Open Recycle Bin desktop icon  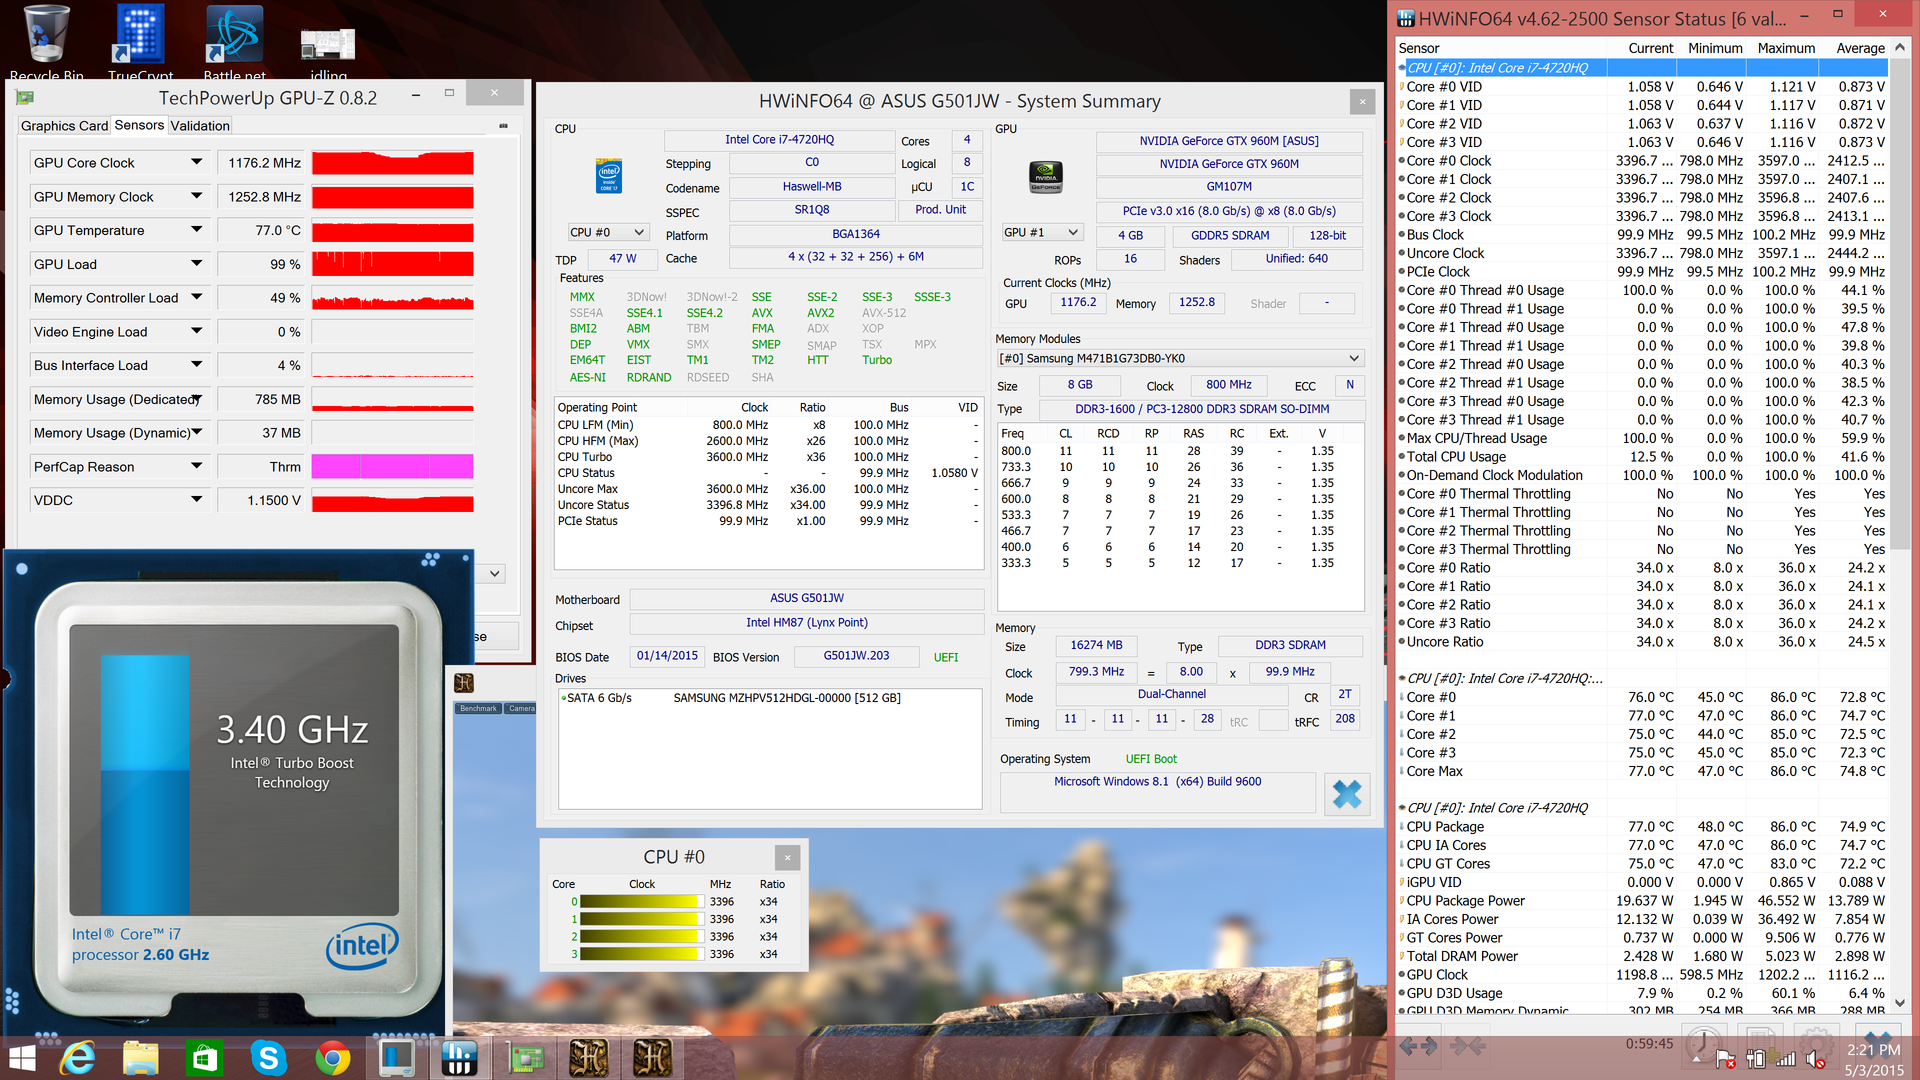pyautogui.click(x=46, y=40)
